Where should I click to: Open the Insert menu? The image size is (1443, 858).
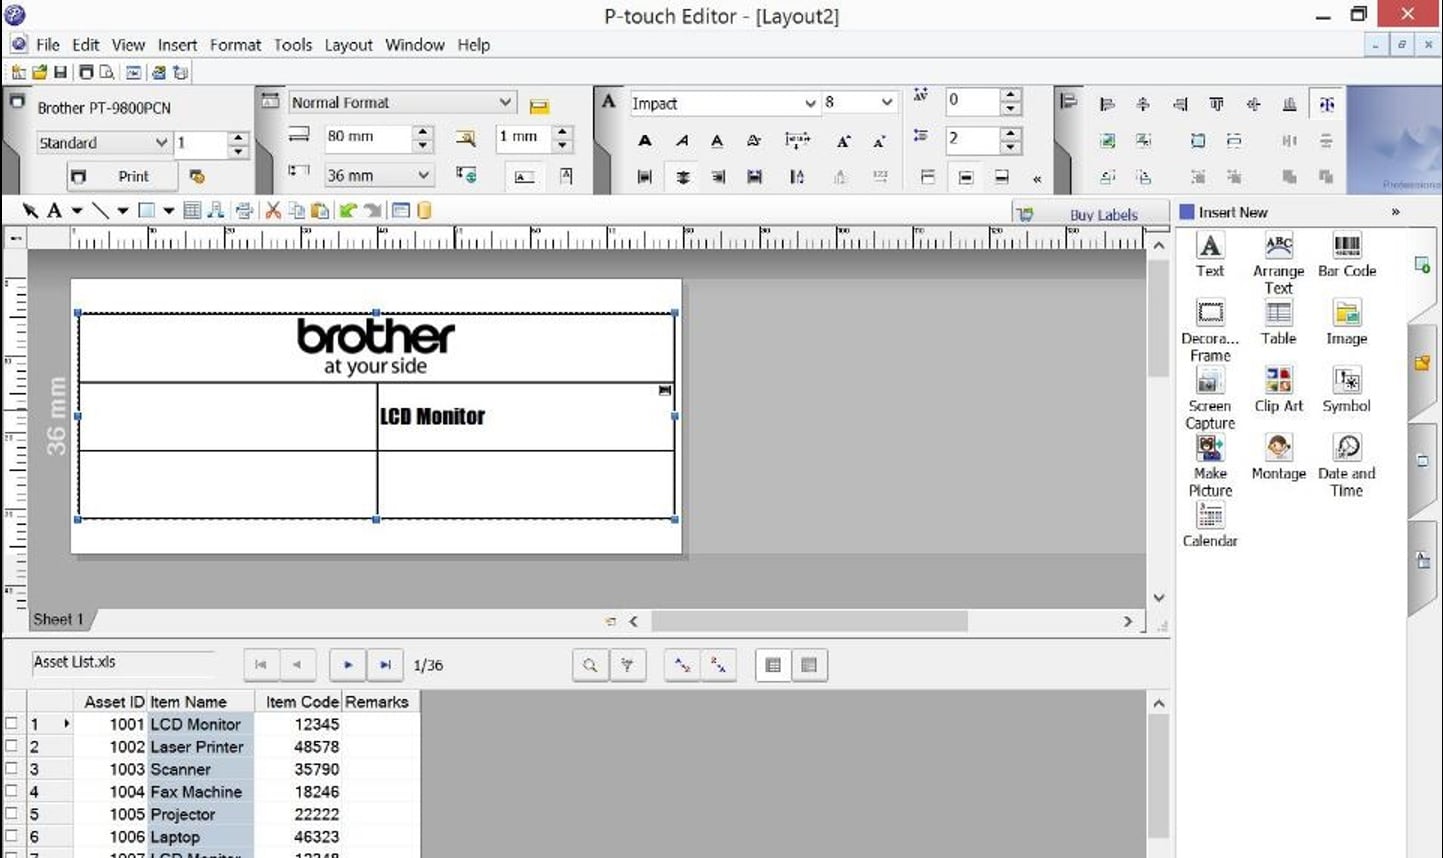pyautogui.click(x=177, y=45)
